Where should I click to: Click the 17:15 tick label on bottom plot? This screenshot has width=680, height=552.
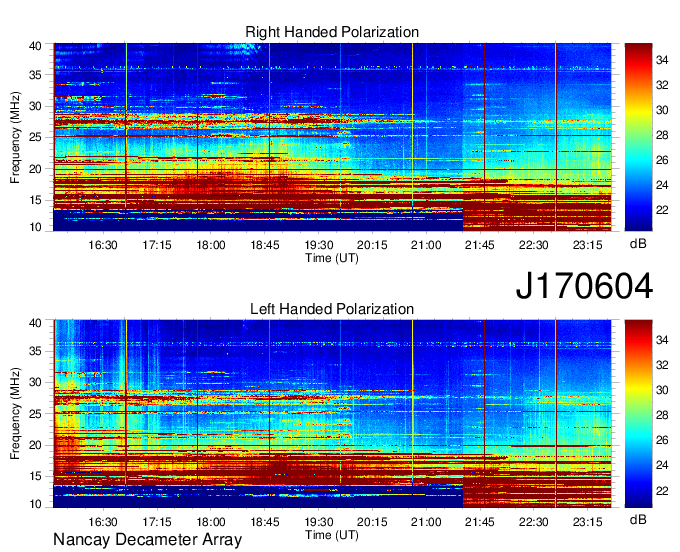(x=157, y=522)
